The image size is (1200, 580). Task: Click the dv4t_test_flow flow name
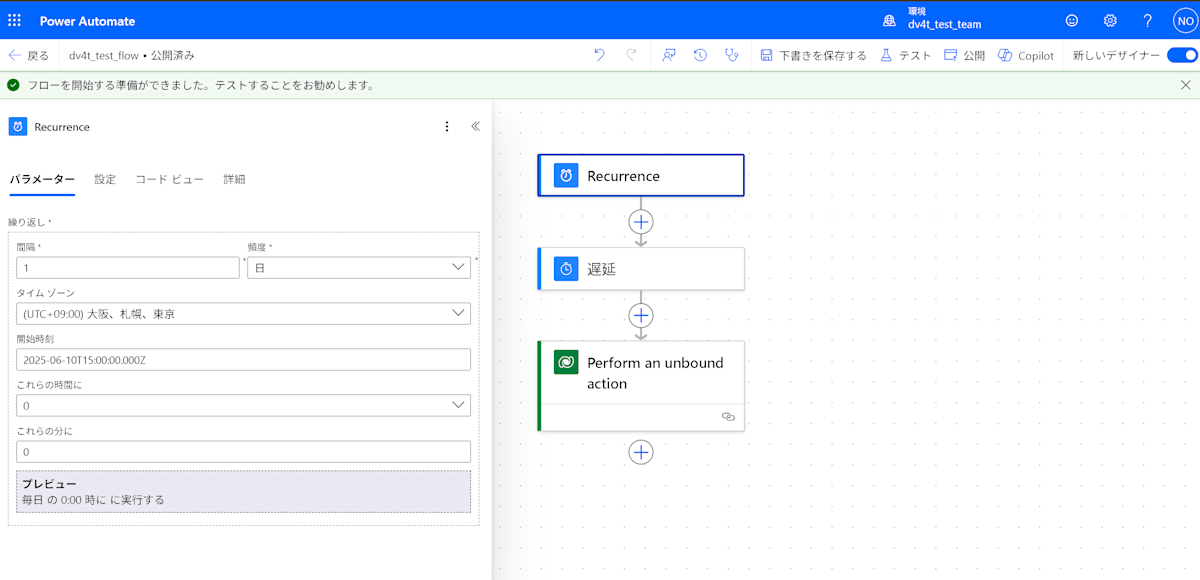[x=104, y=56]
